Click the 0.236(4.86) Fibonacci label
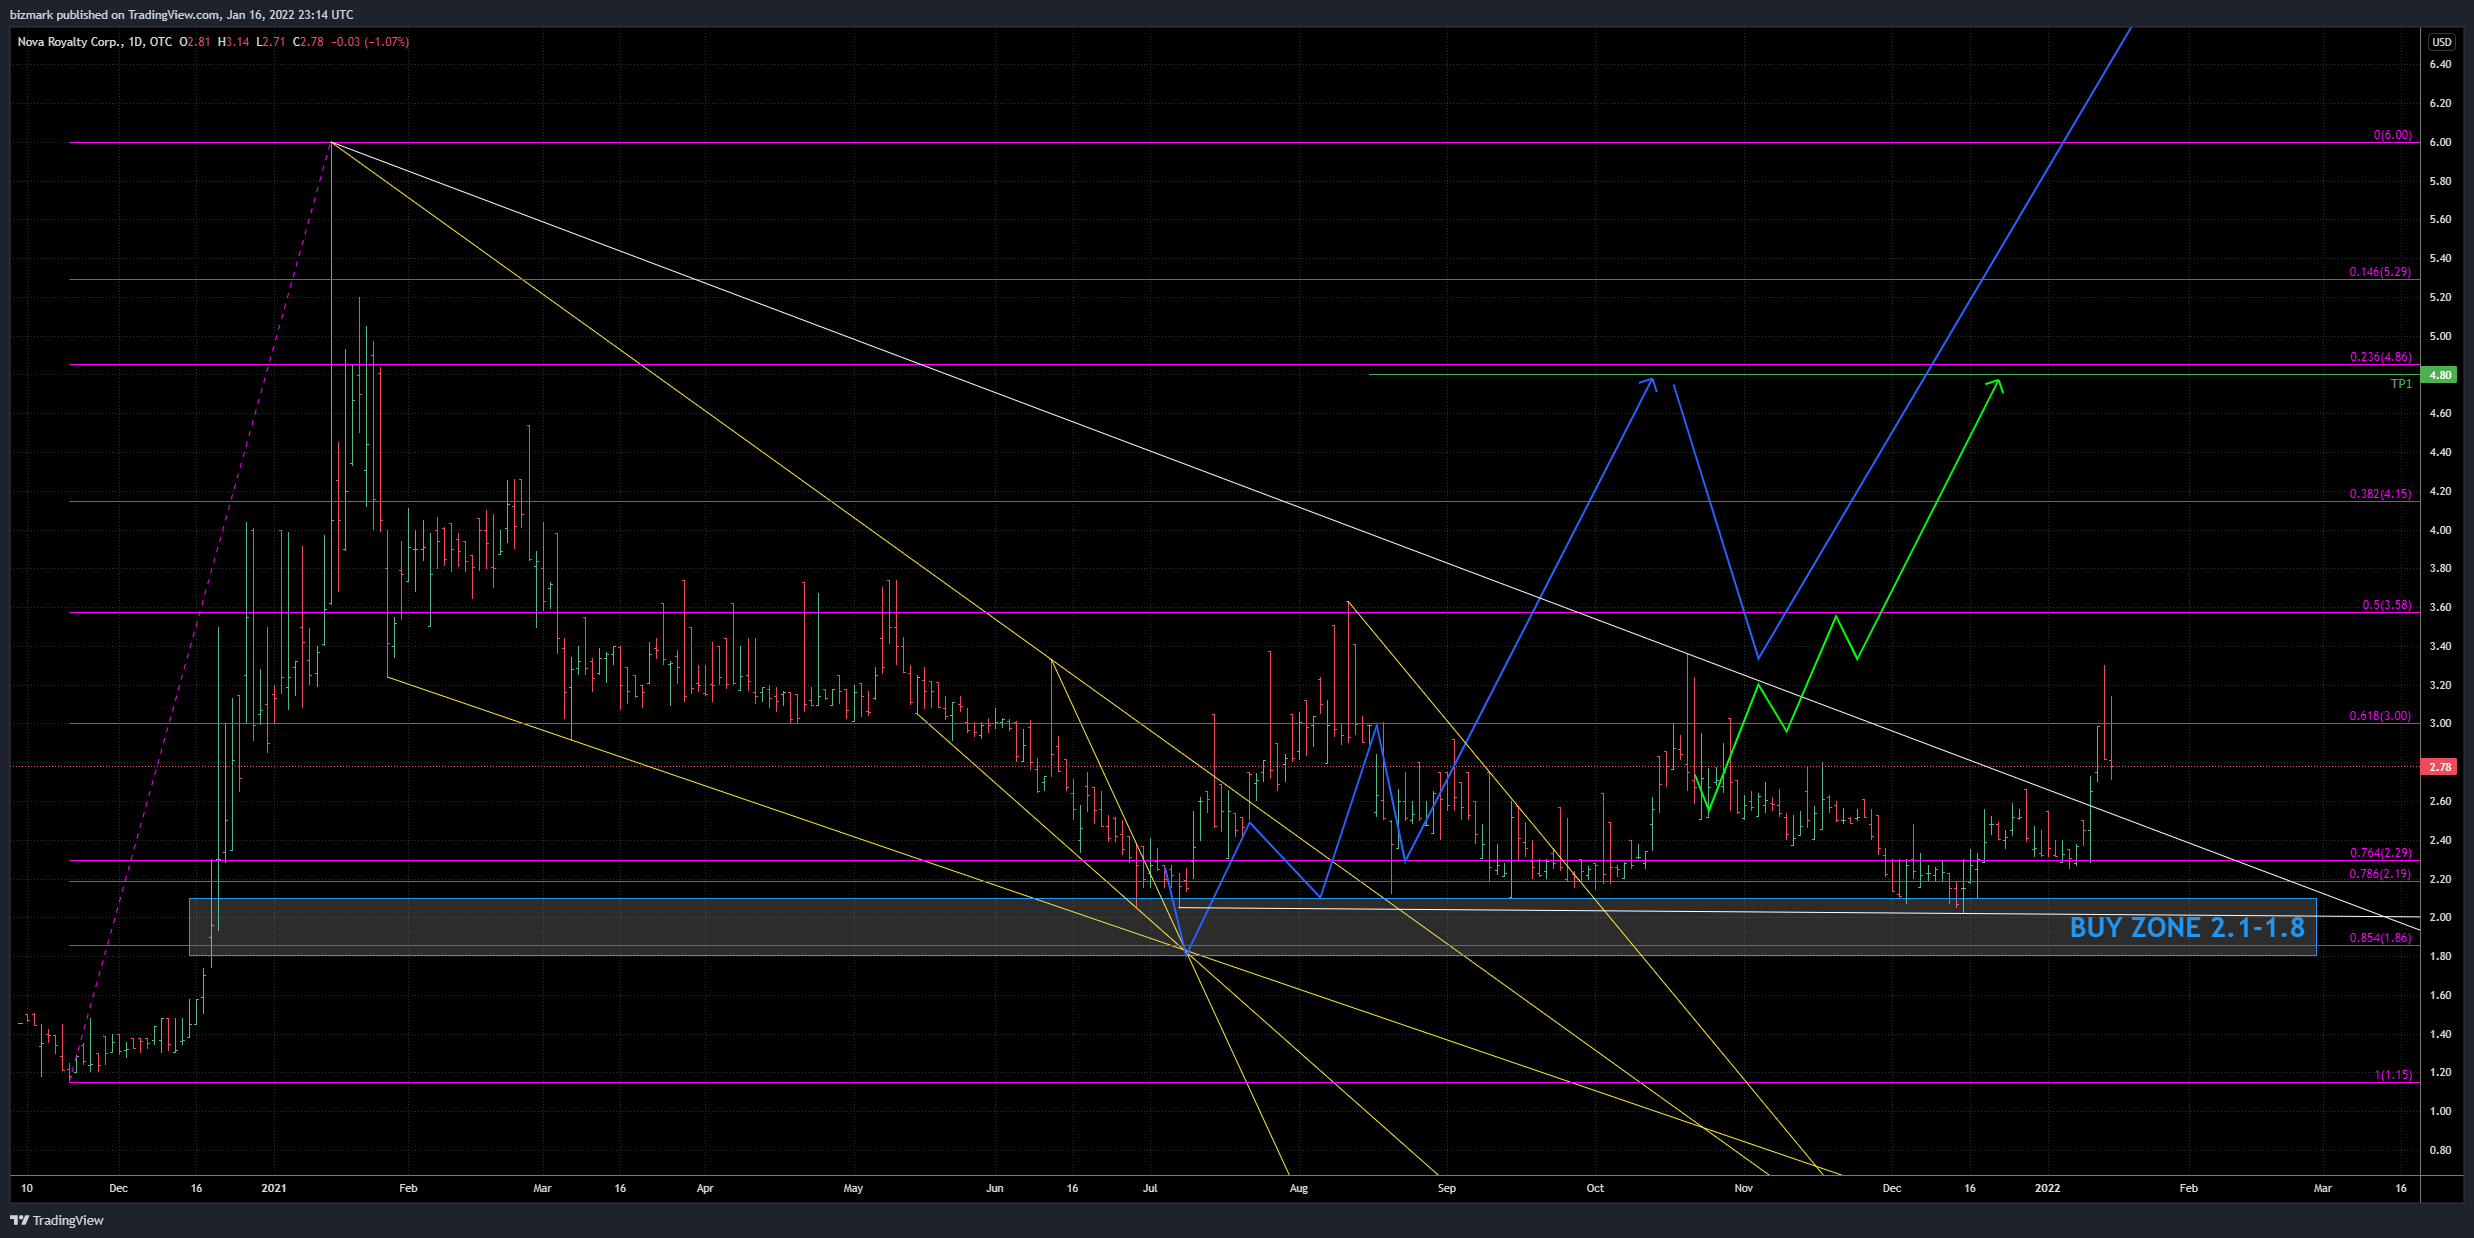 click(2380, 357)
